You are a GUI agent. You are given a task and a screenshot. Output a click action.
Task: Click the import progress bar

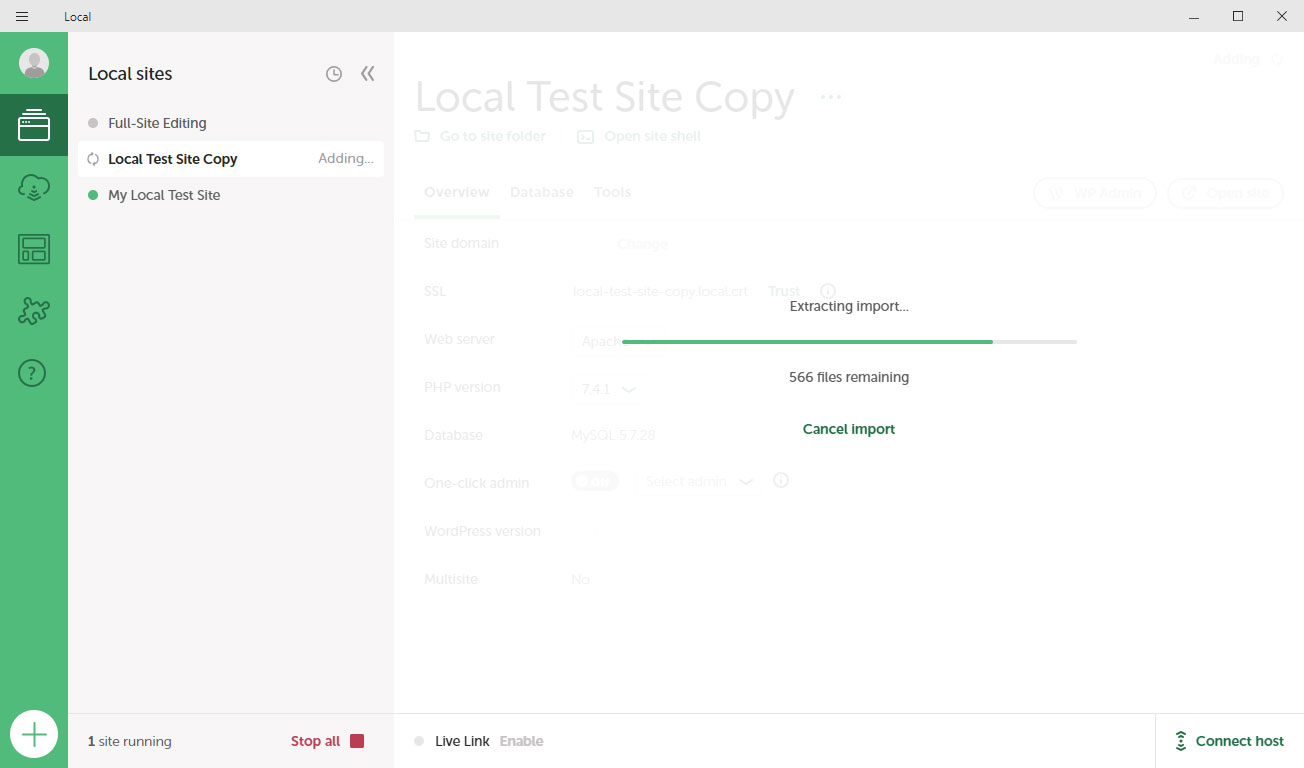pos(849,342)
